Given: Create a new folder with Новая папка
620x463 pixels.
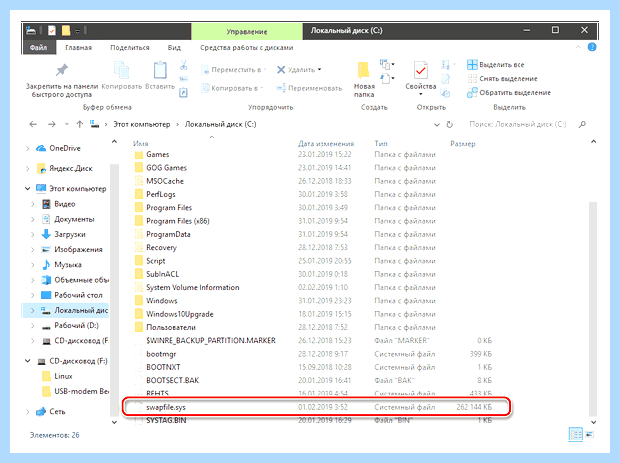Looking at the screenshot, I should tap(364, 79).
